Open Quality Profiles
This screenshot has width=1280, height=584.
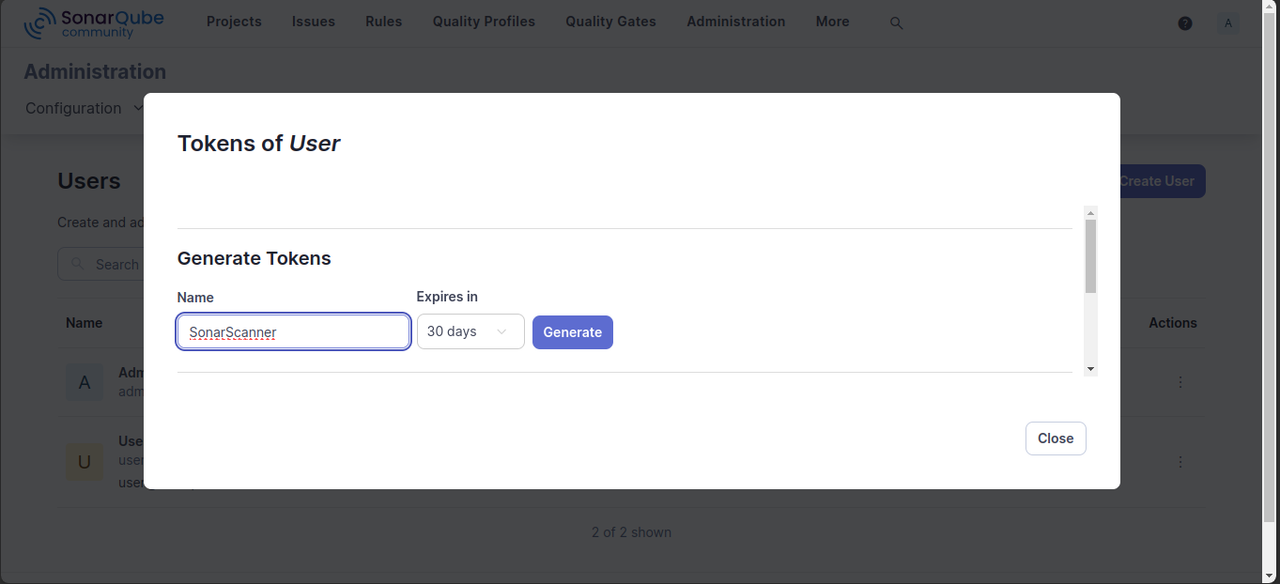pyautogui.click(x=484, y=21)
